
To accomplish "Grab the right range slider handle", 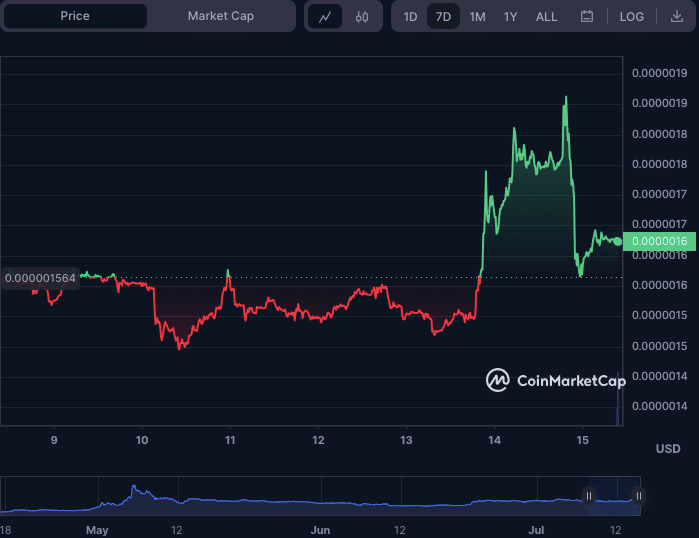I will pos(638,495).
